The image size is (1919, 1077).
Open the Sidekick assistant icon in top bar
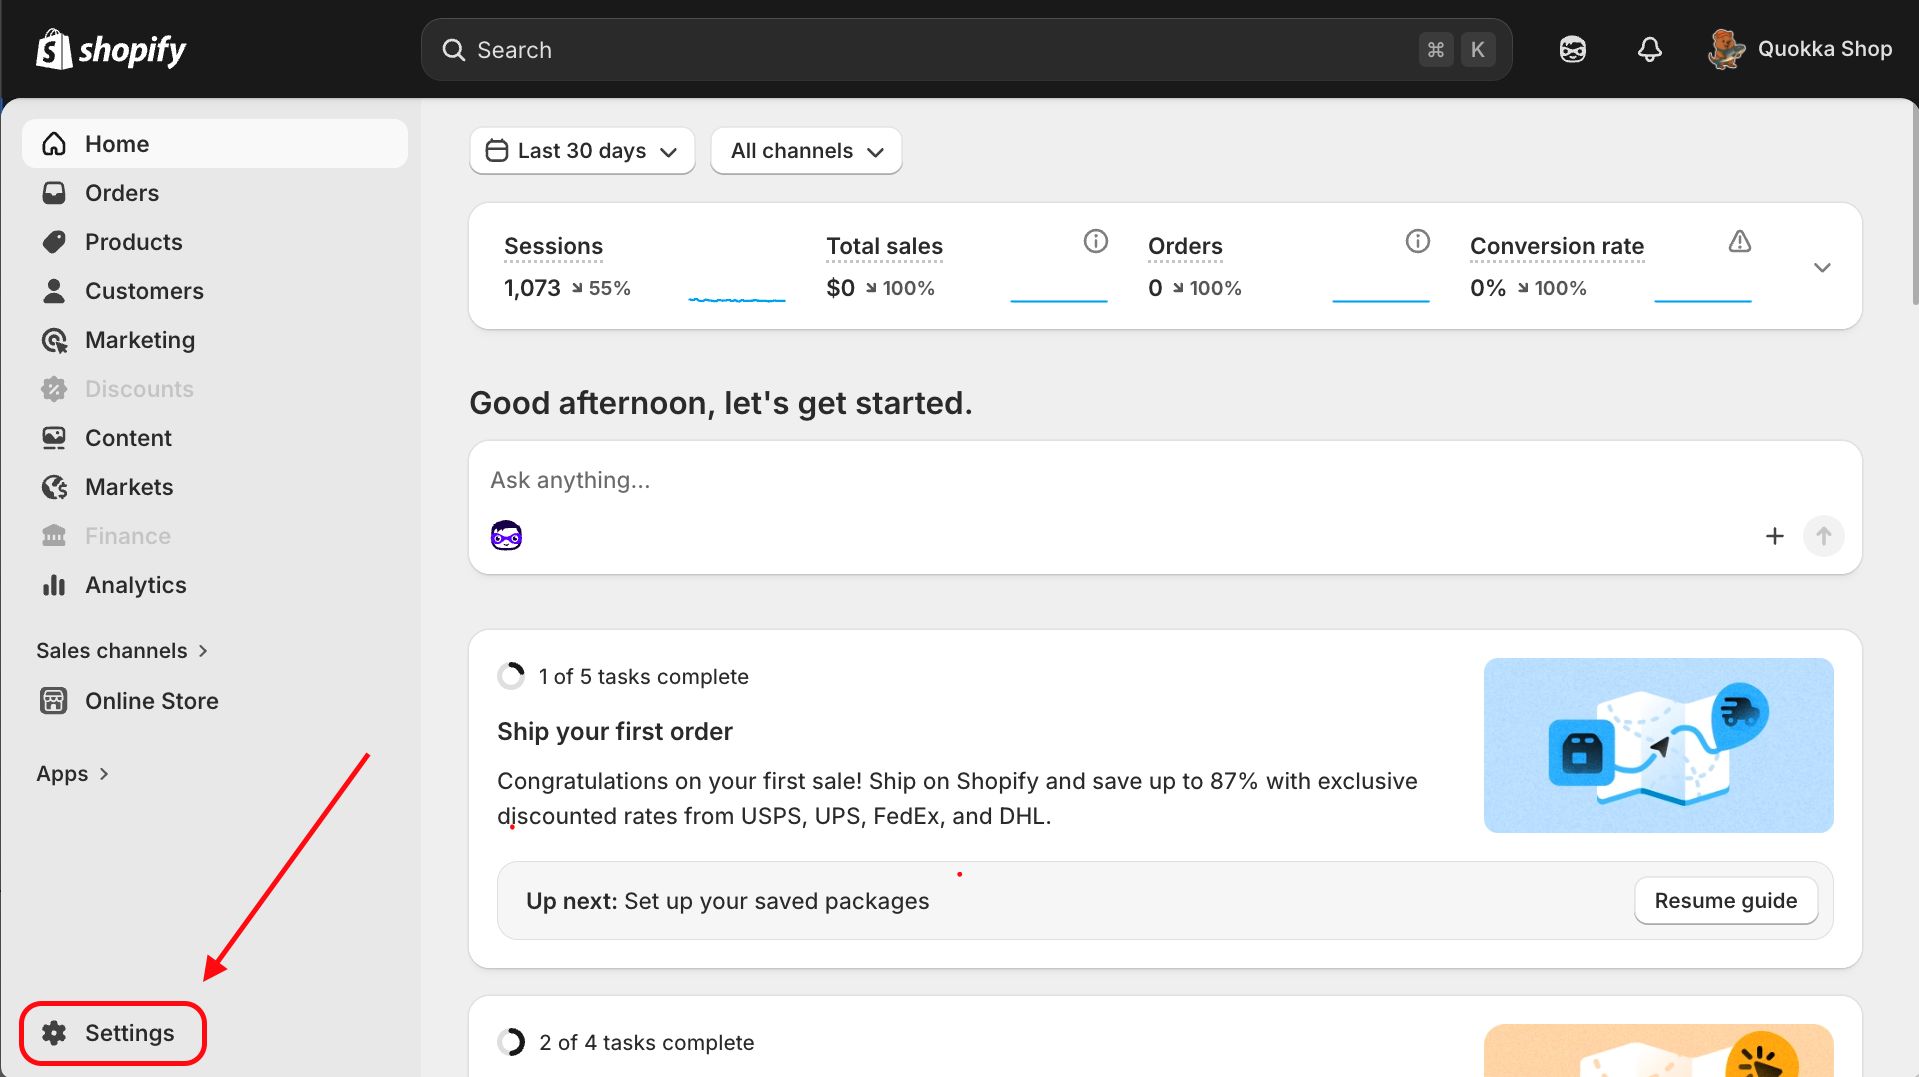(1572, 49)
